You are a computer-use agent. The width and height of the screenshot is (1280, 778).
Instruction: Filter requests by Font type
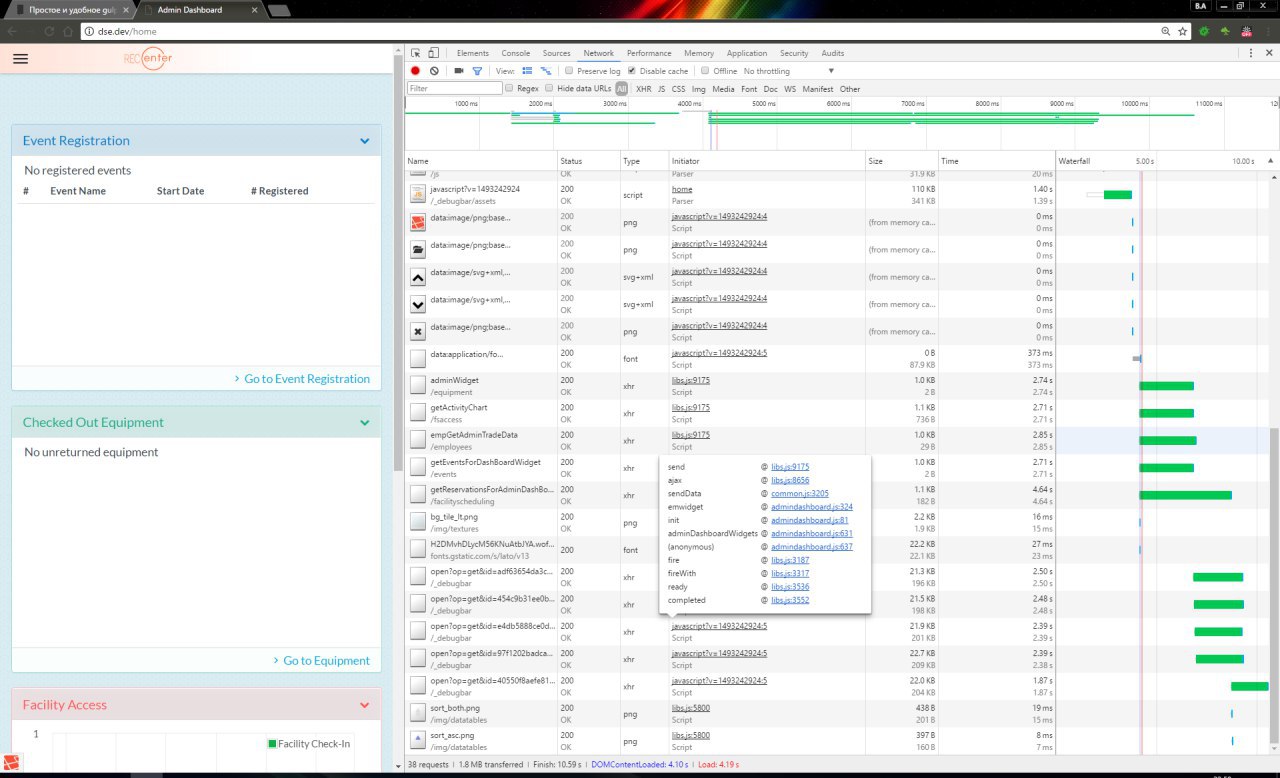tap(749, 89)
